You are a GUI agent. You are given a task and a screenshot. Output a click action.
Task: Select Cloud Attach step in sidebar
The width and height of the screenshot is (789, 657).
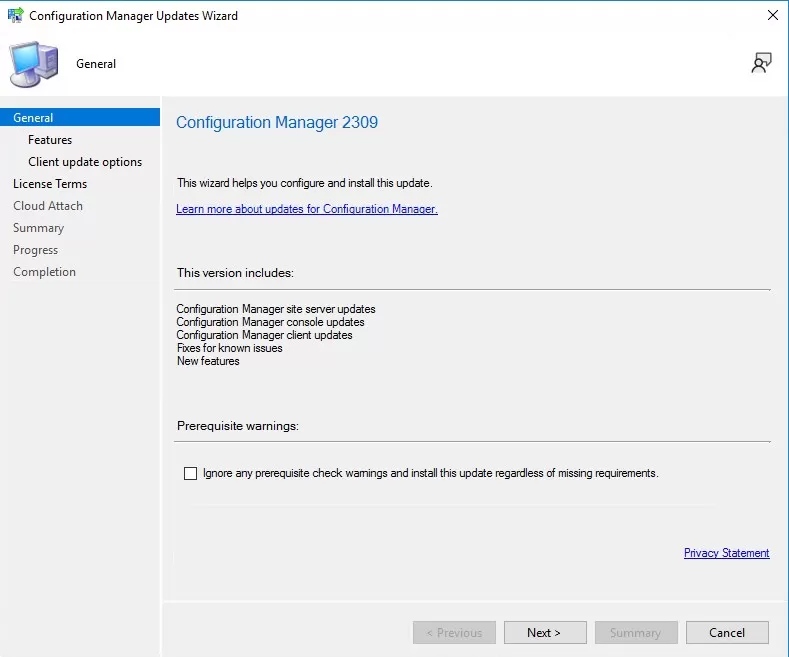click(x=48, y=206)
